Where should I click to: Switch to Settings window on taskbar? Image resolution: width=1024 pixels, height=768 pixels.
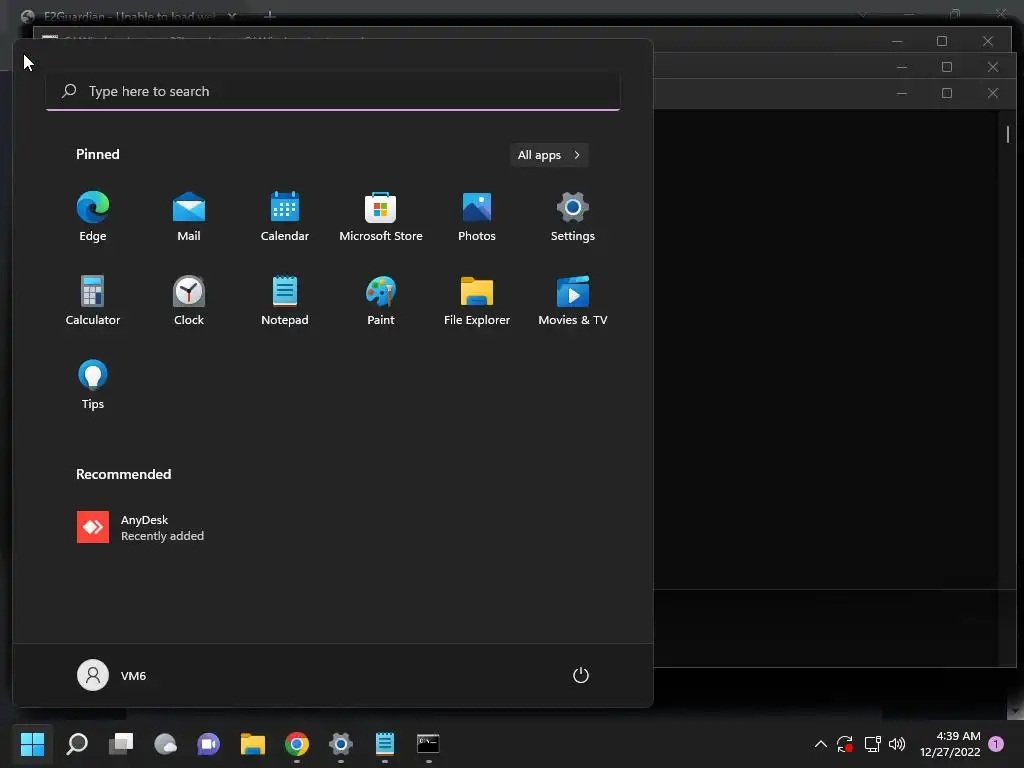point(340,744)
